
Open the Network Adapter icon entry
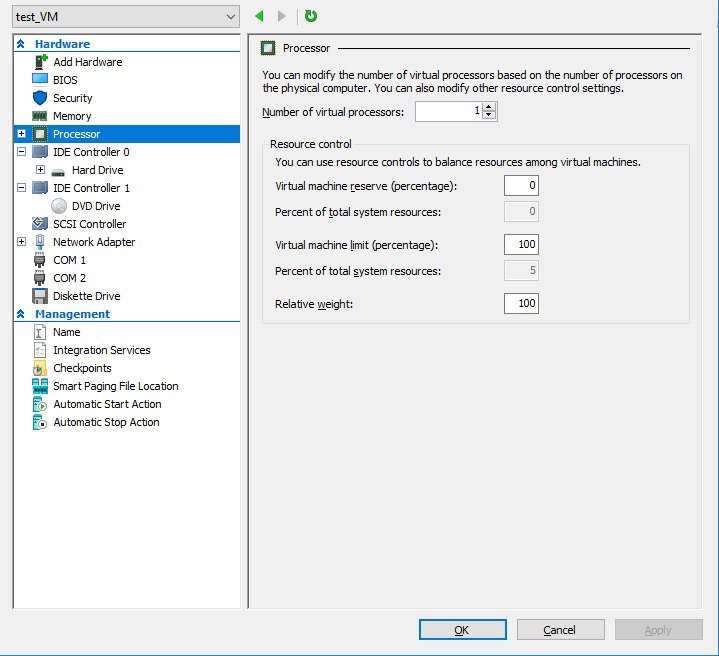pos(40,242)
